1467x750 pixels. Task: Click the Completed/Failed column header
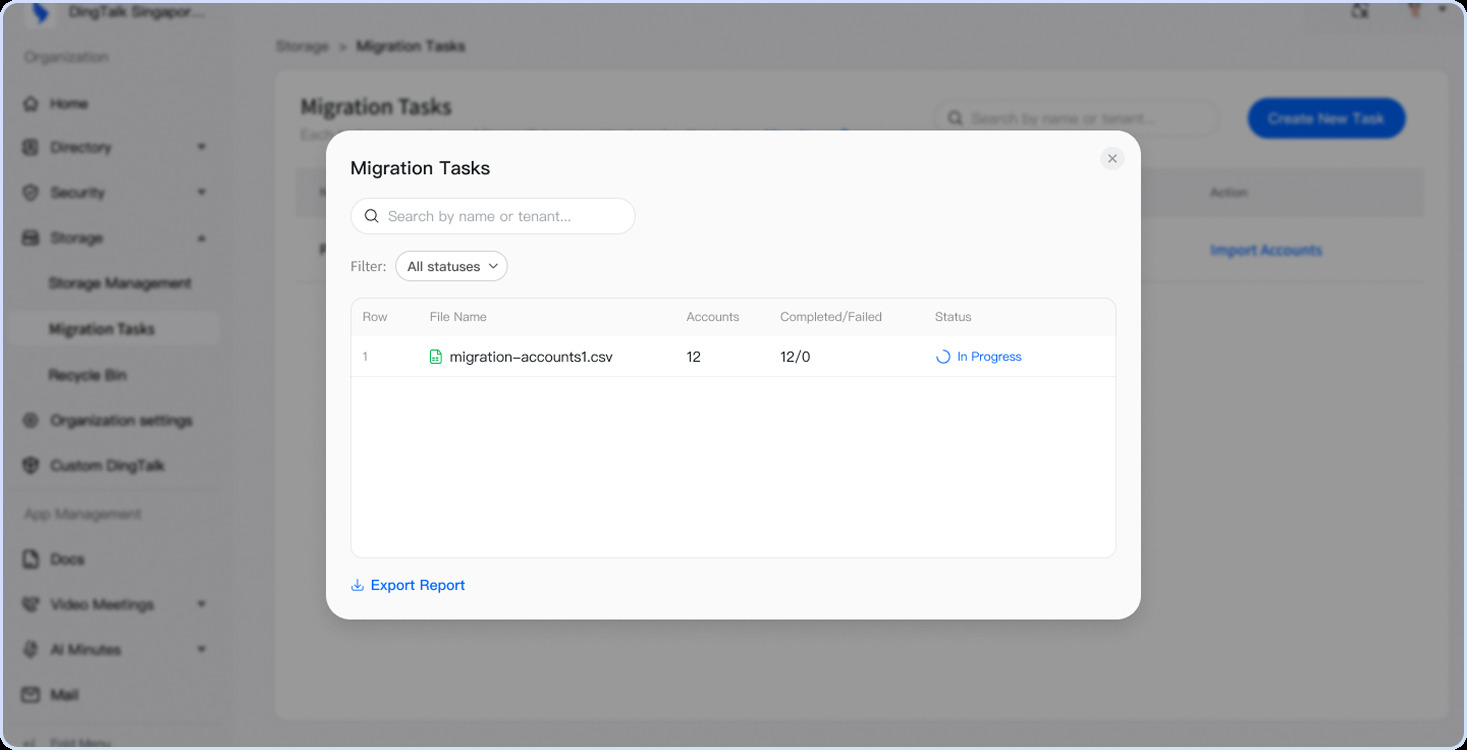tap(831, 317)
